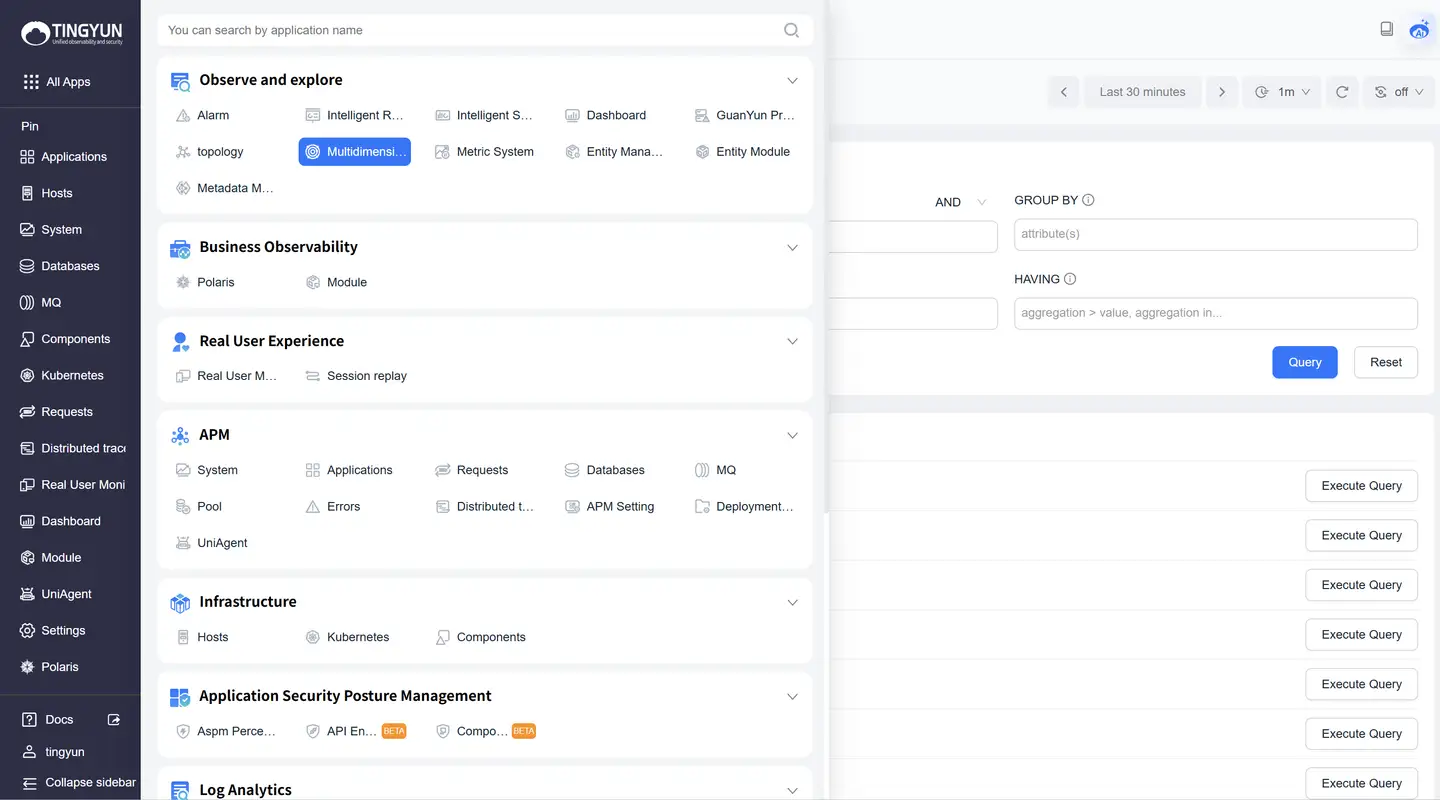Collapse the Observe and explore section
This screenshot has width=1440, height=800.
pos(792,80)
